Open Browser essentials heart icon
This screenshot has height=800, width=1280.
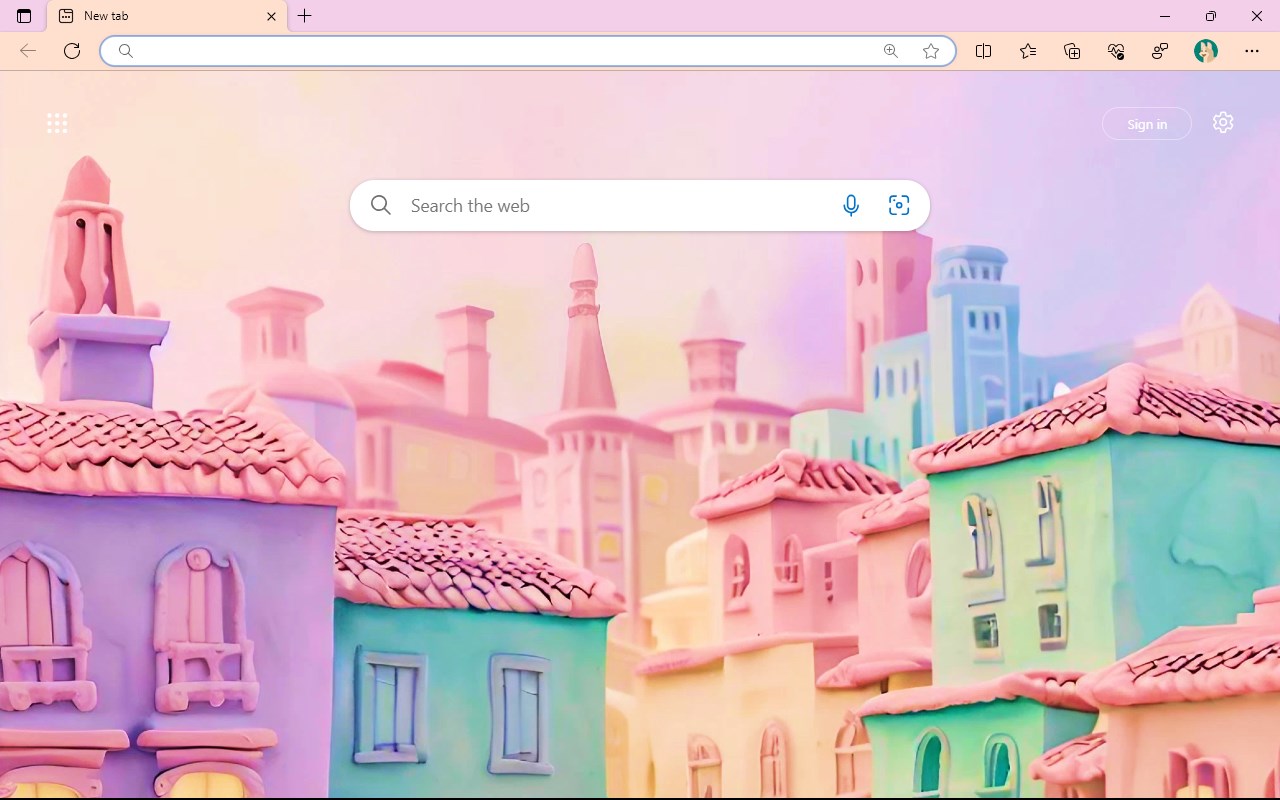click(1116, 51)
